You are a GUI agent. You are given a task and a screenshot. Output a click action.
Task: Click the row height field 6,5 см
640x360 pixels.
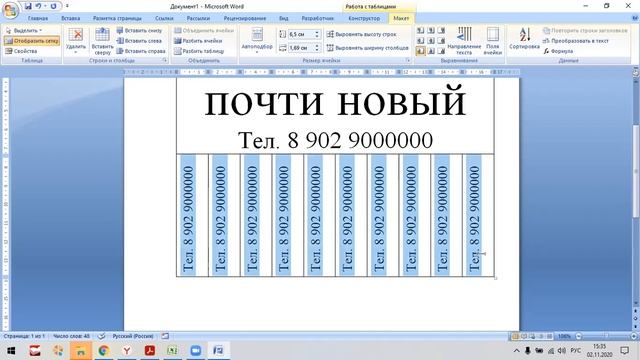(301, 35)
